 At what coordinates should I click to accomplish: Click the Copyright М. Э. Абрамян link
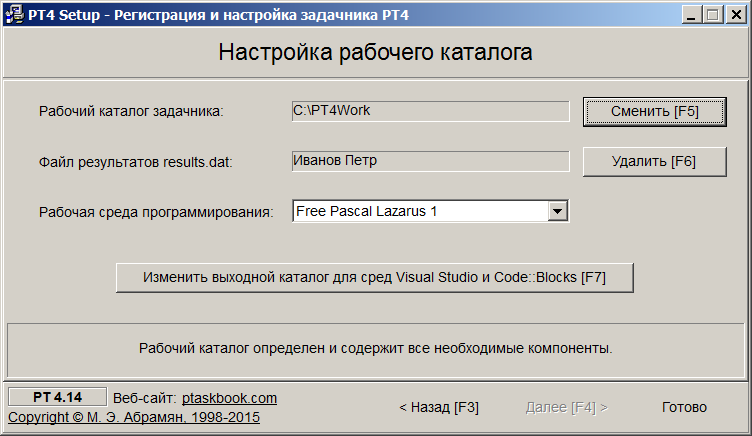(134, 417)
